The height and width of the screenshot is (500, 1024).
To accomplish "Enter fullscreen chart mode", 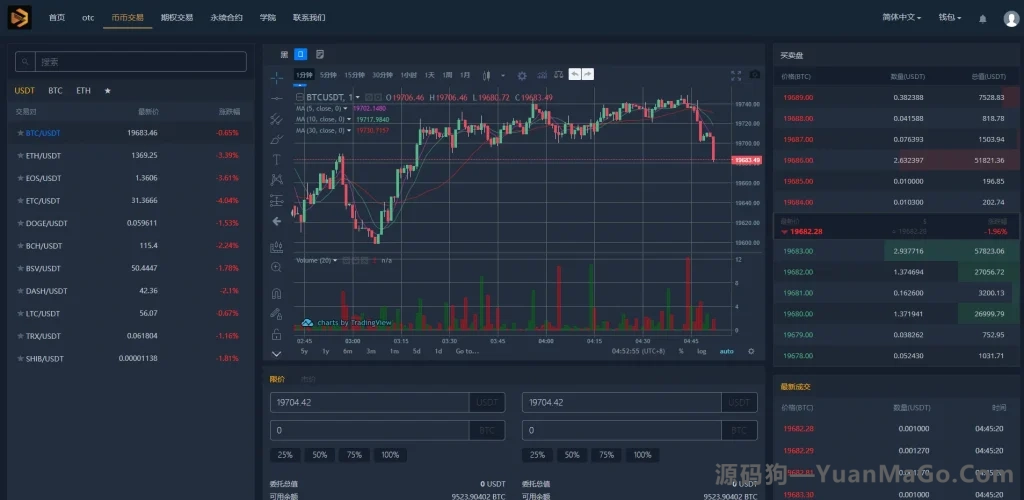I will tap(736, 75).
